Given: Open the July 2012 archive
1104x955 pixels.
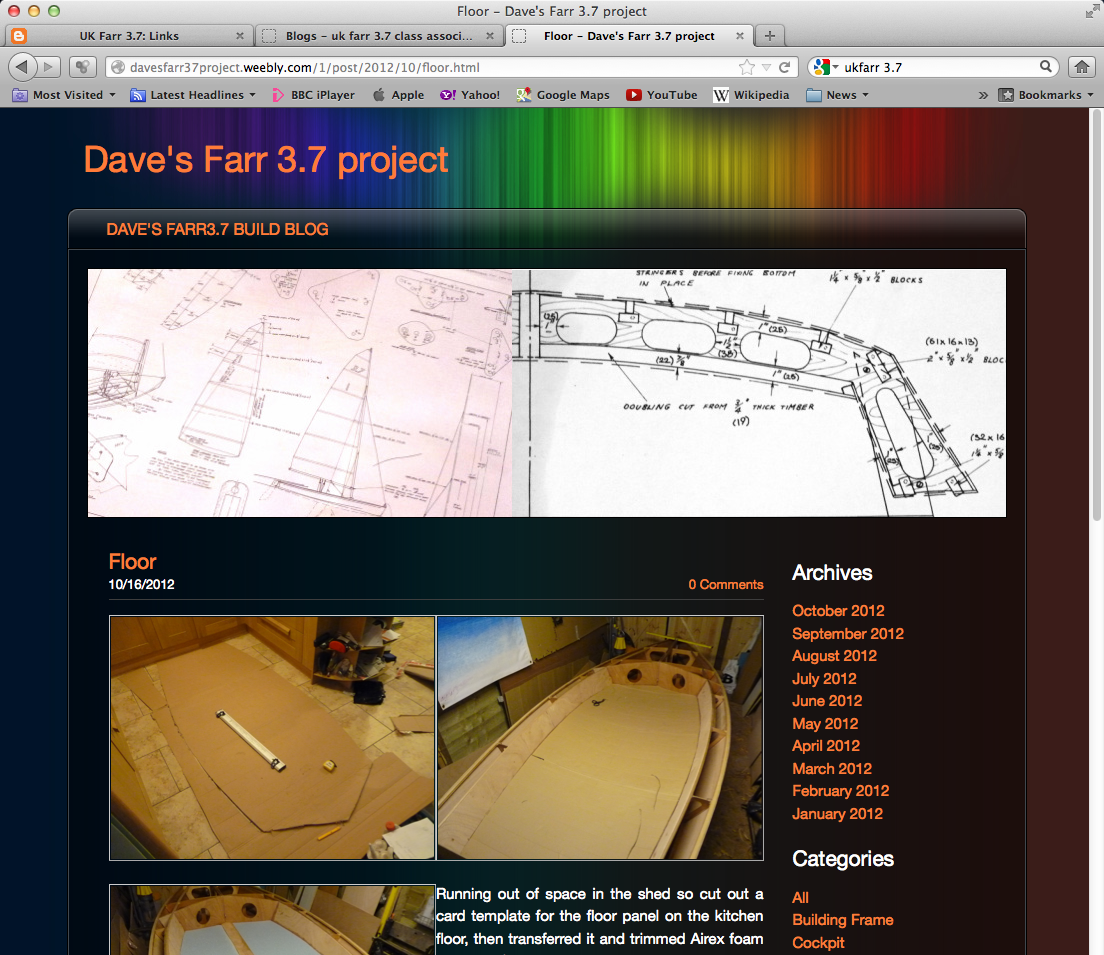Looking at the screenshot, I should tap(824, 678).
